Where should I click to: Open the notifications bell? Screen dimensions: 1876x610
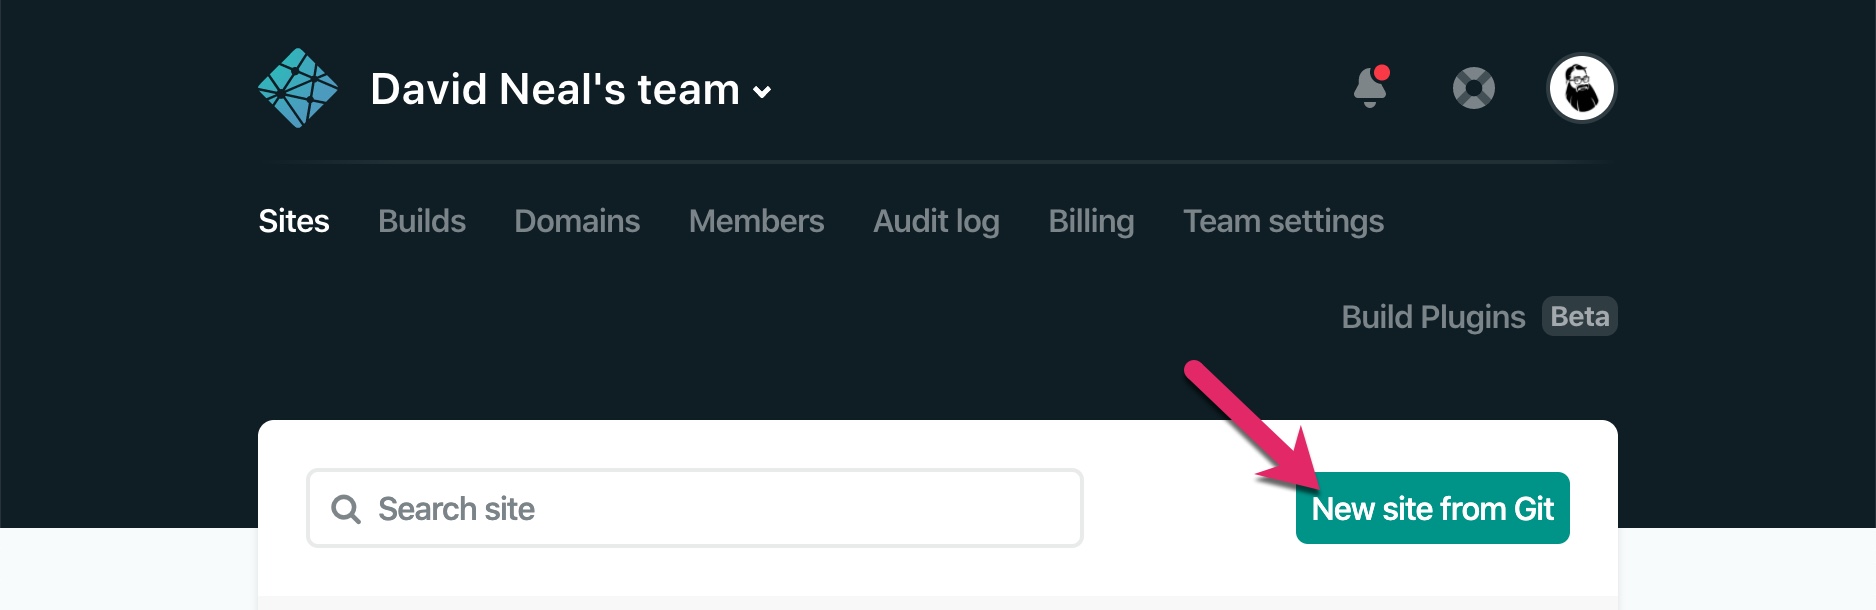click(x=1370, y=88)
